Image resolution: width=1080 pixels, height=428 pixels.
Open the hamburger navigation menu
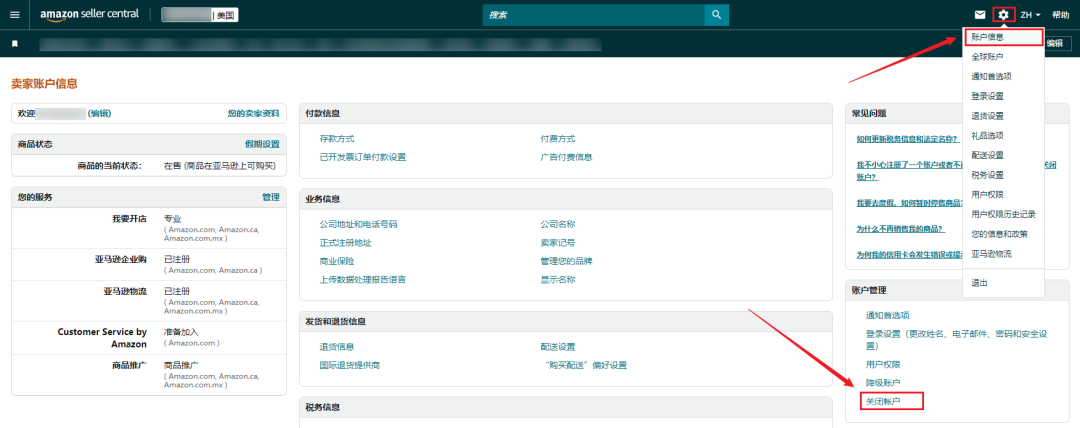(14, 14)
